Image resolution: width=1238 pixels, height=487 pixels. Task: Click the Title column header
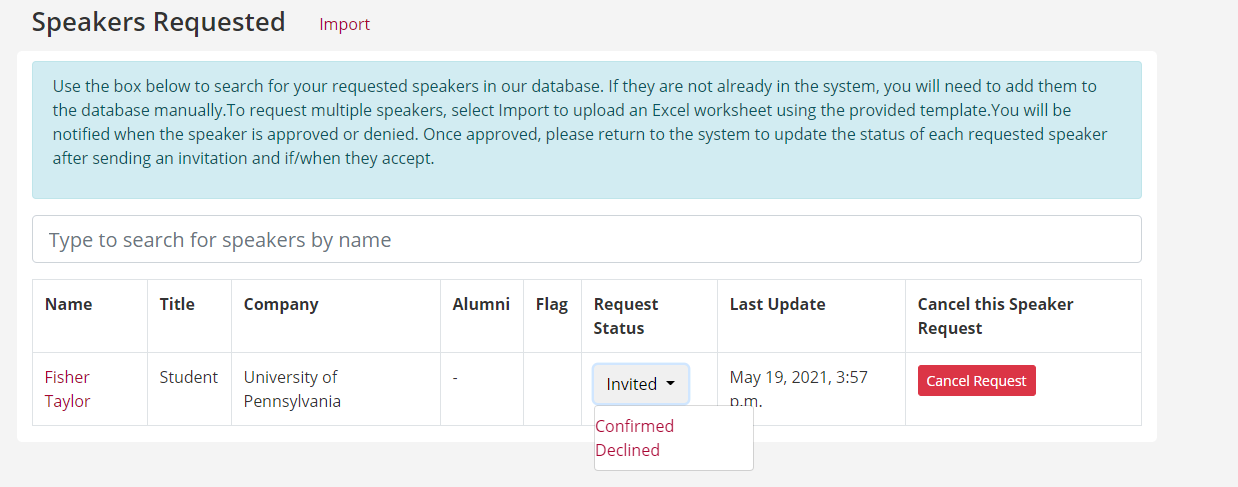(x=177, y=304)
